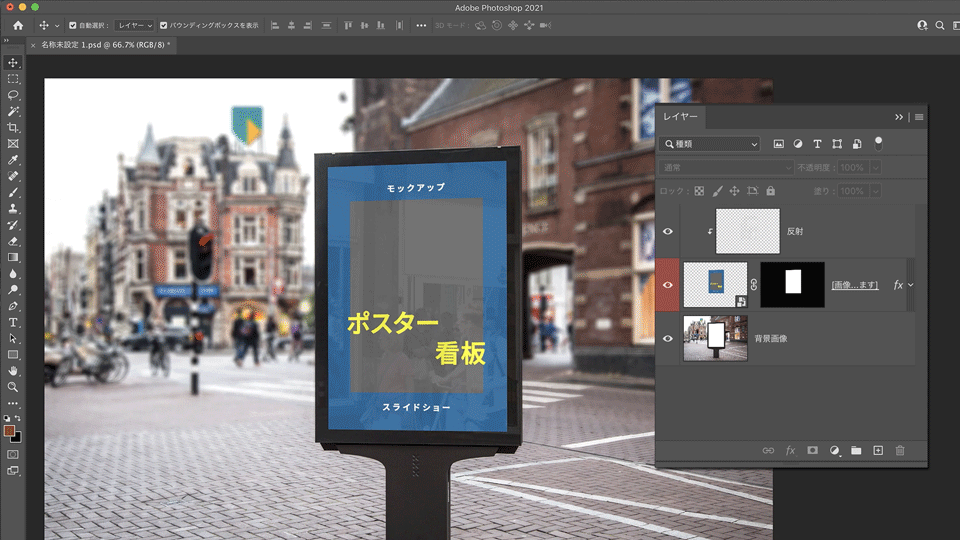Open the 種類 layer filter dropdown

(x=710, y=144)
